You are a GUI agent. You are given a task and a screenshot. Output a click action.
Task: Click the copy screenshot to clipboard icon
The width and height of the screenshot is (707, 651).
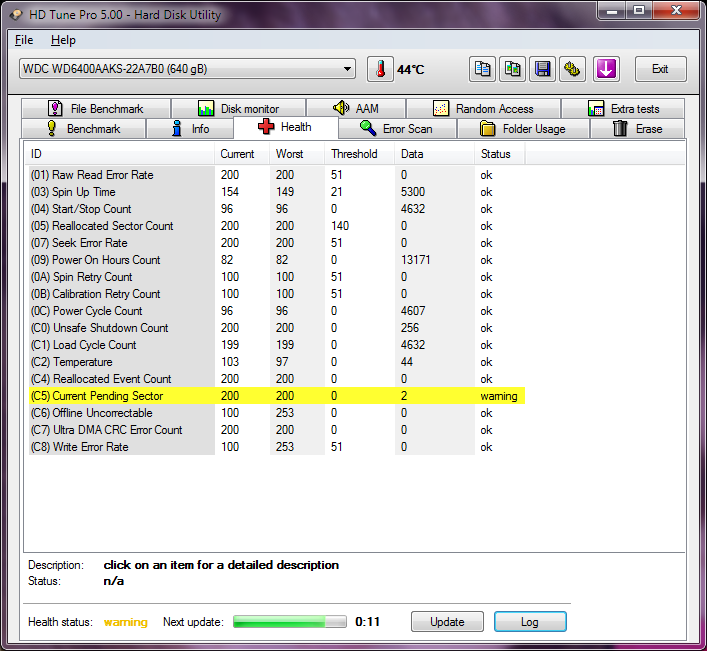pos(512,69)
